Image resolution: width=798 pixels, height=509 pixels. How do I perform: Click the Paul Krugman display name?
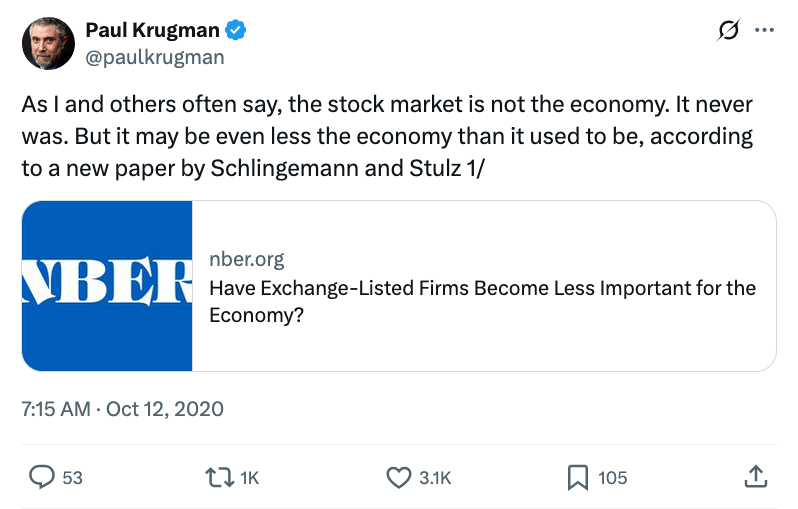coord(154,31)
